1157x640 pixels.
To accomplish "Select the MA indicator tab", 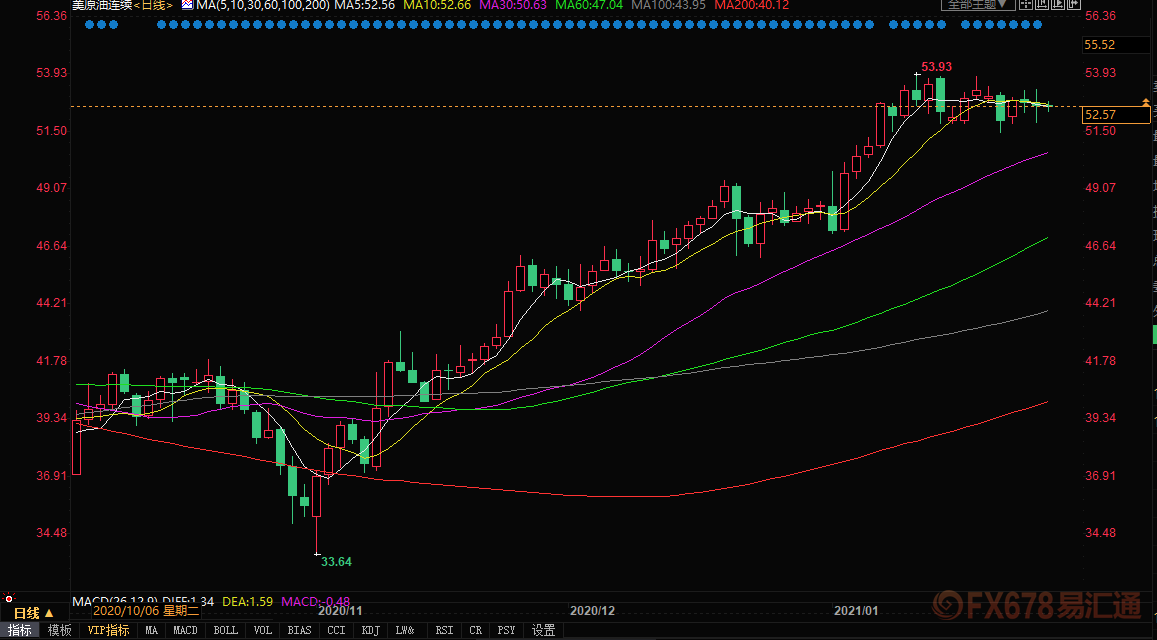I will point(151,630).
